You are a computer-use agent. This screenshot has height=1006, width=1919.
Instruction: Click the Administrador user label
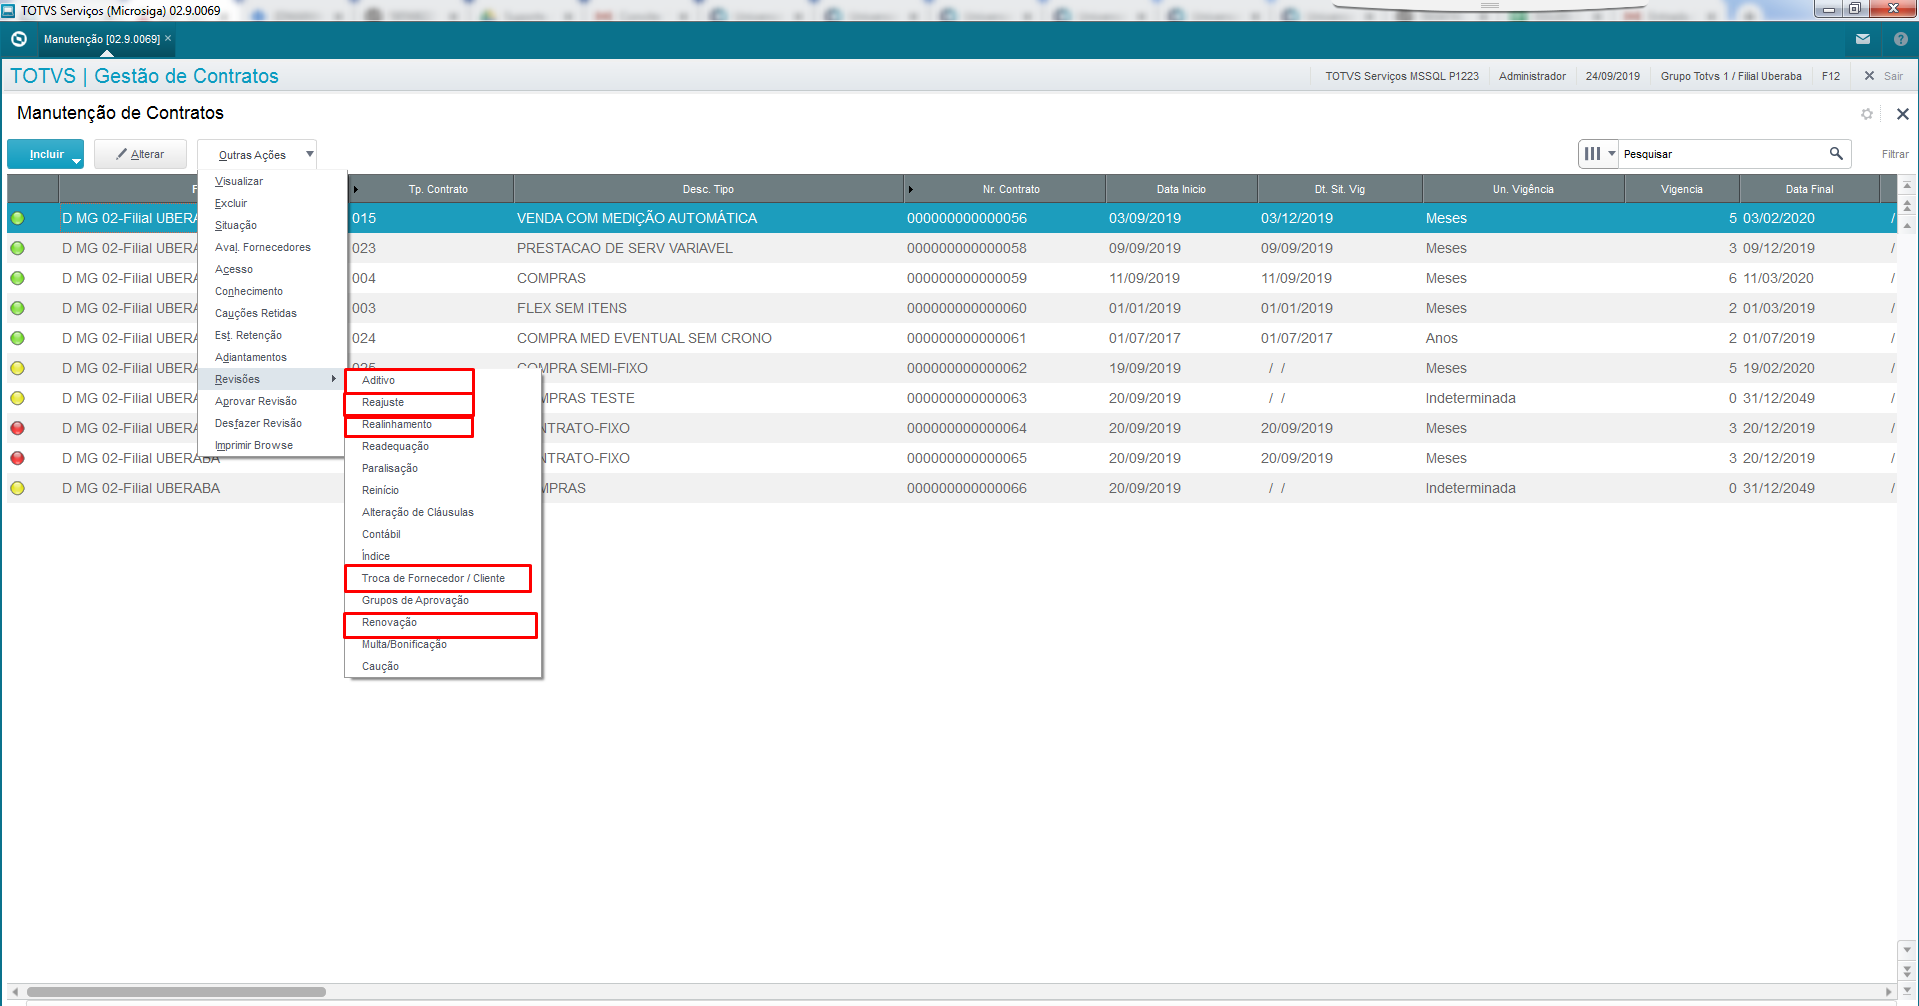tap(1532, 76)
